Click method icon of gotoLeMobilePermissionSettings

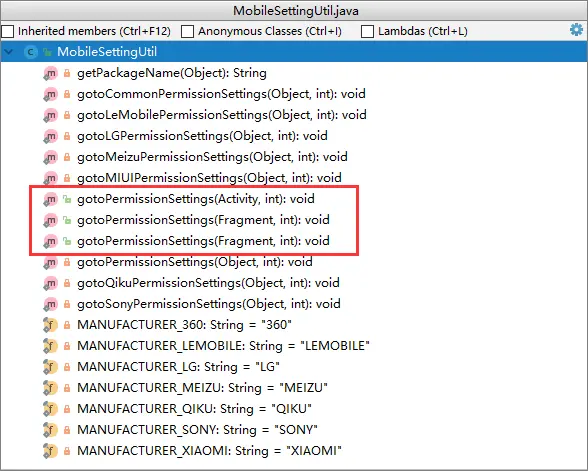[50, 115]
